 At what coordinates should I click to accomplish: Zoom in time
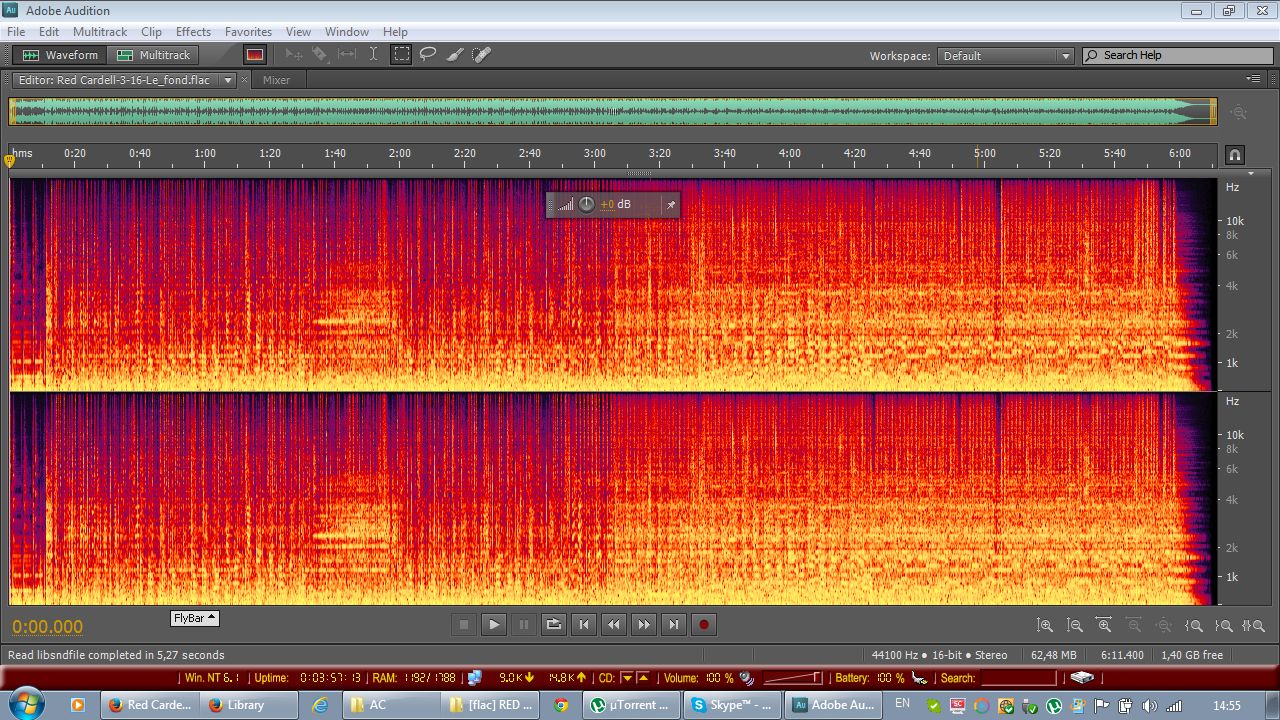(1105, 626)
